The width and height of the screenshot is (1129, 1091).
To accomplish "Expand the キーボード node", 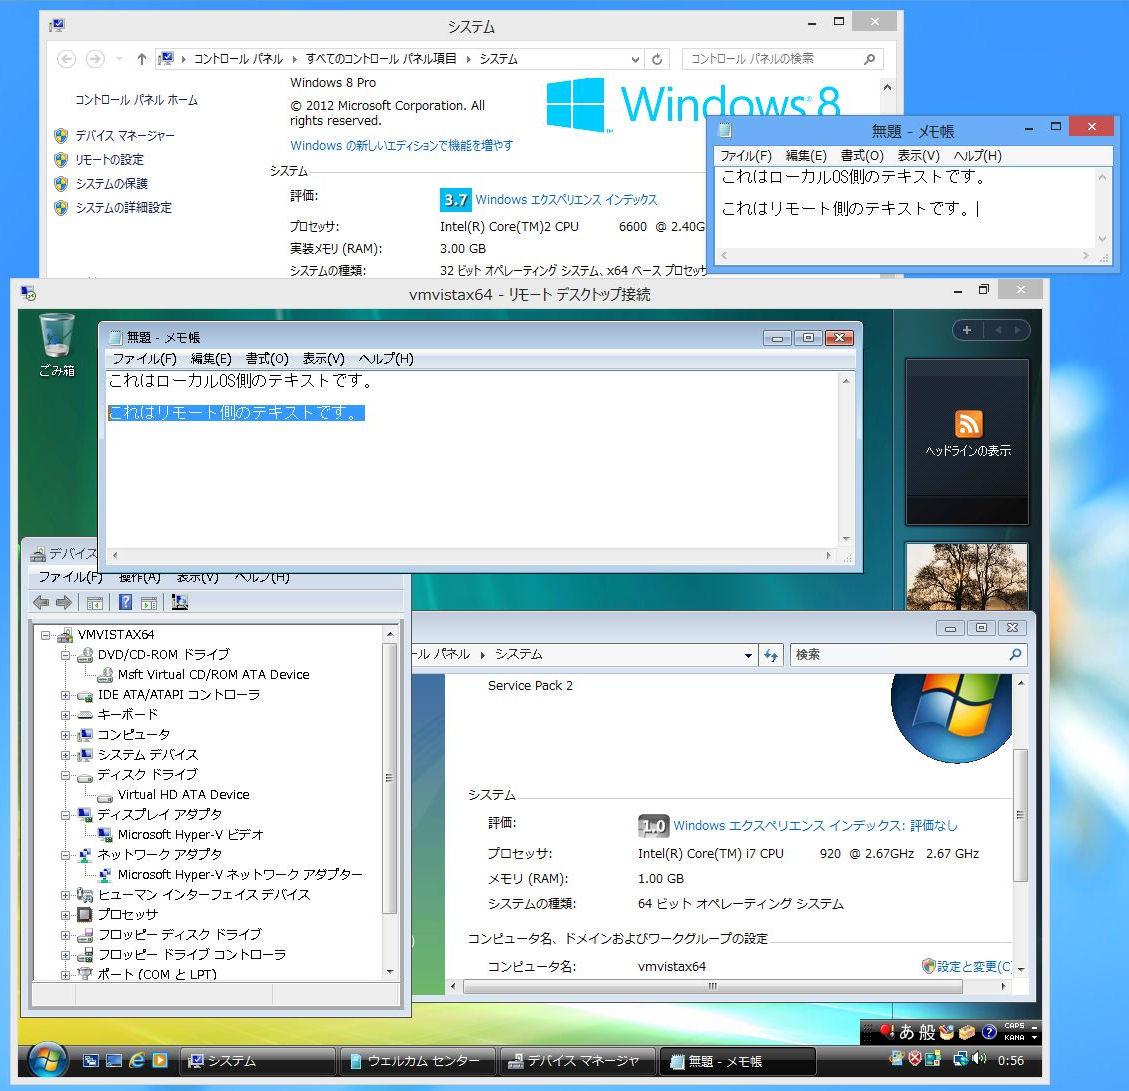I will pyautogui.click(x=66, y=715).
